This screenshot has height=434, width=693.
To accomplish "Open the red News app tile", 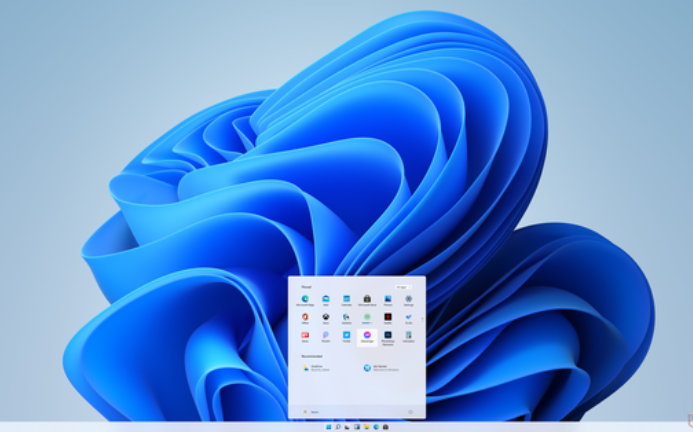I will click(305, 337).
